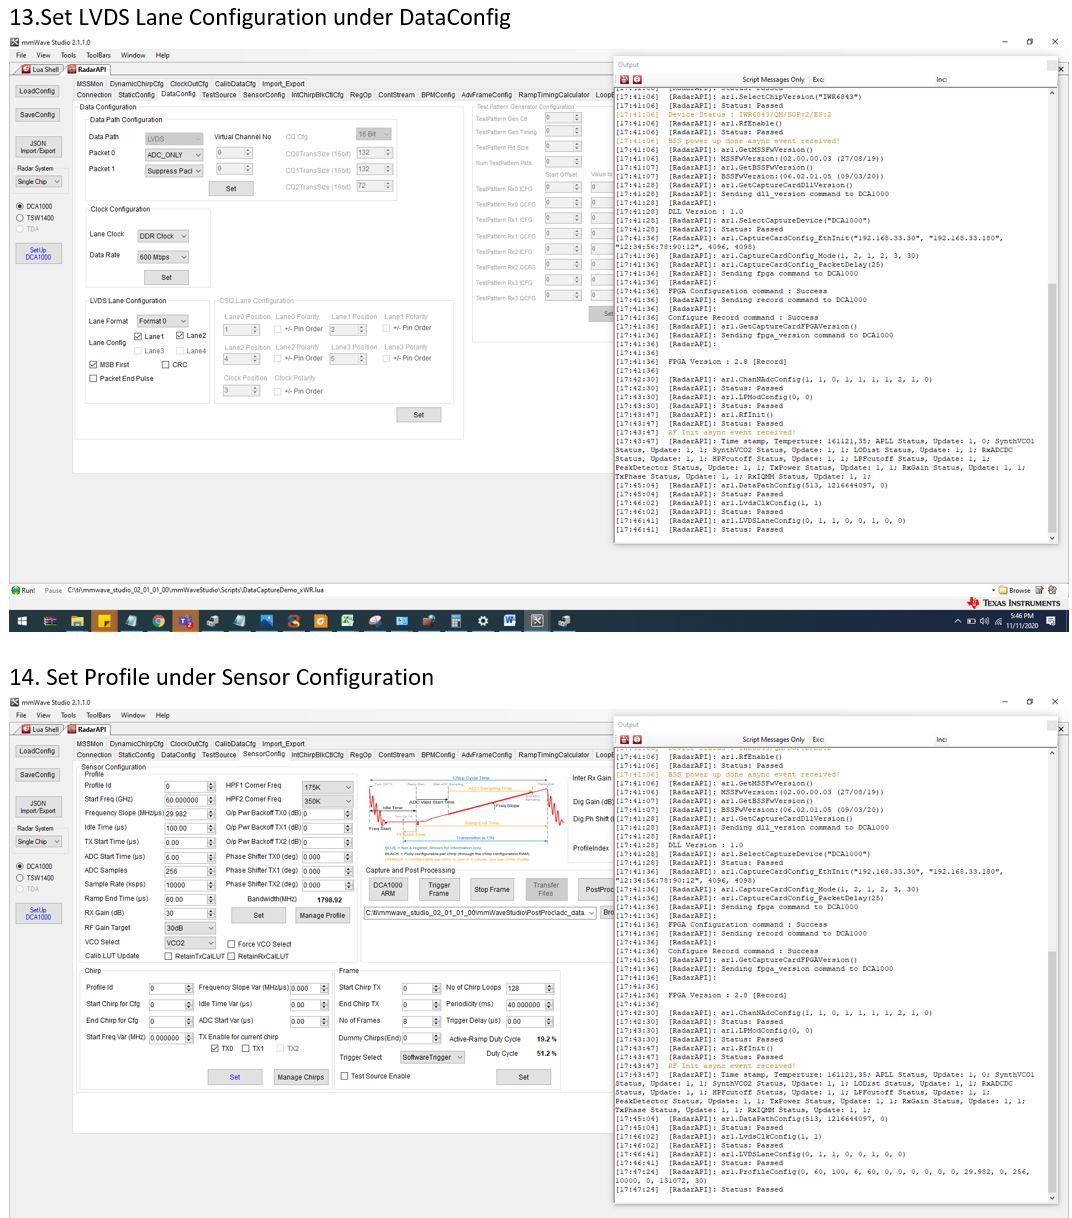Open the HPF1 Corner Freq 175K dropdown
The width and height of the screenshot is (1072, 1218).
coord(328,787)
